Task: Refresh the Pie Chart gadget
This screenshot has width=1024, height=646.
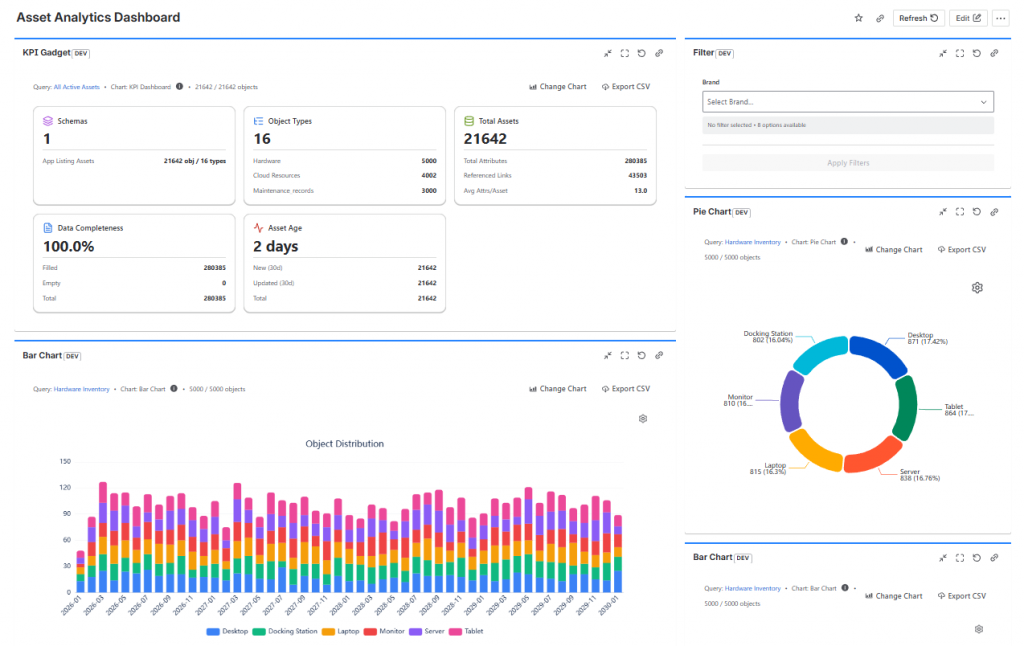Action: pyautogui.click(x=976, y=211)
